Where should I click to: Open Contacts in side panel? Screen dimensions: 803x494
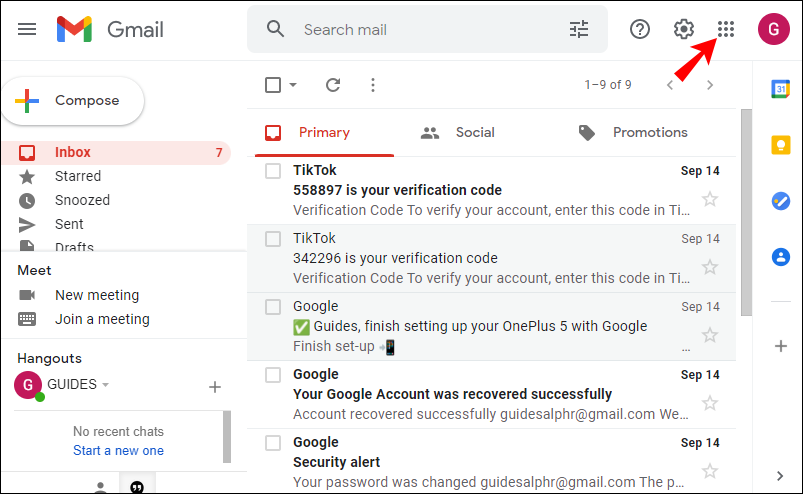(780, 257)
